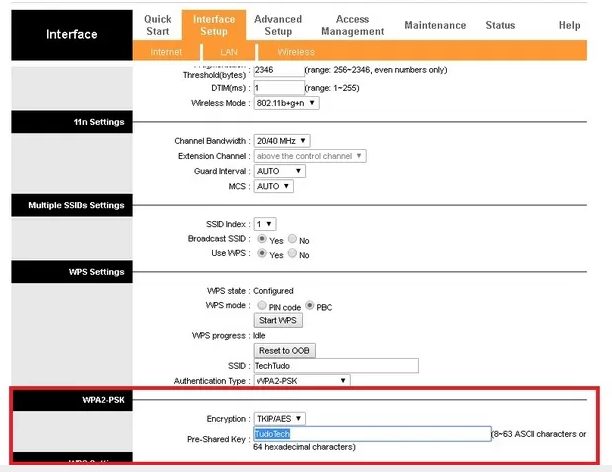Select the Interface Setup tab
The width and height of the screenshot is (612, 472).
coord(214,25)
